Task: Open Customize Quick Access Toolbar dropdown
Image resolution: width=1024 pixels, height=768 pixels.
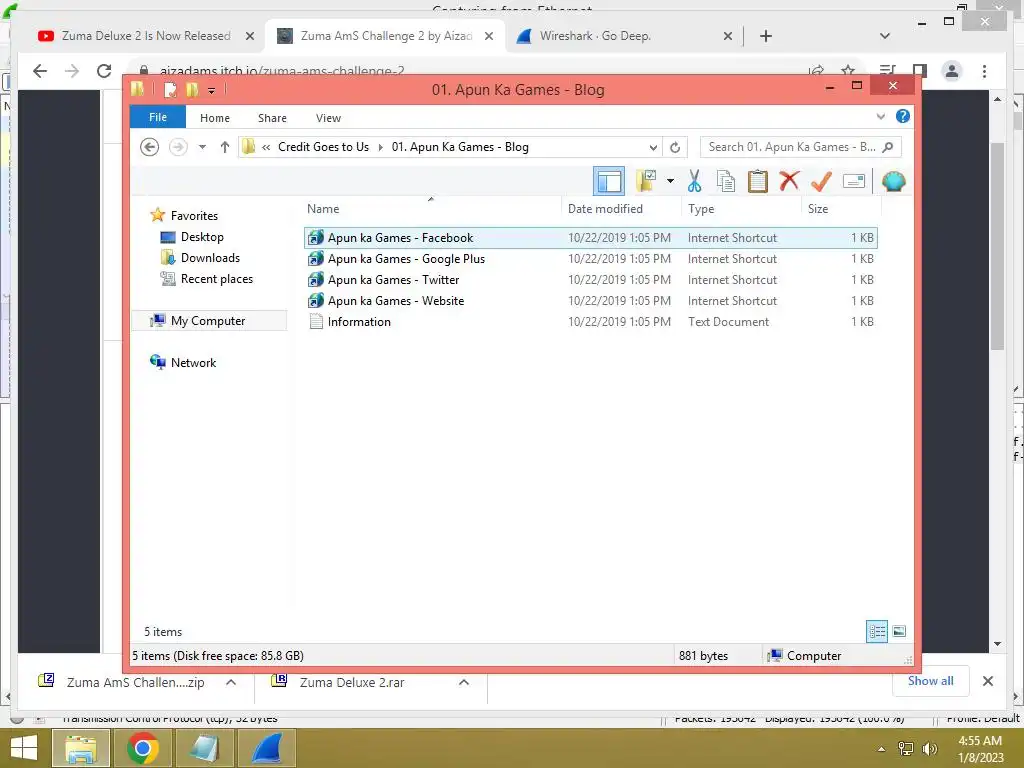Action: 211,90
